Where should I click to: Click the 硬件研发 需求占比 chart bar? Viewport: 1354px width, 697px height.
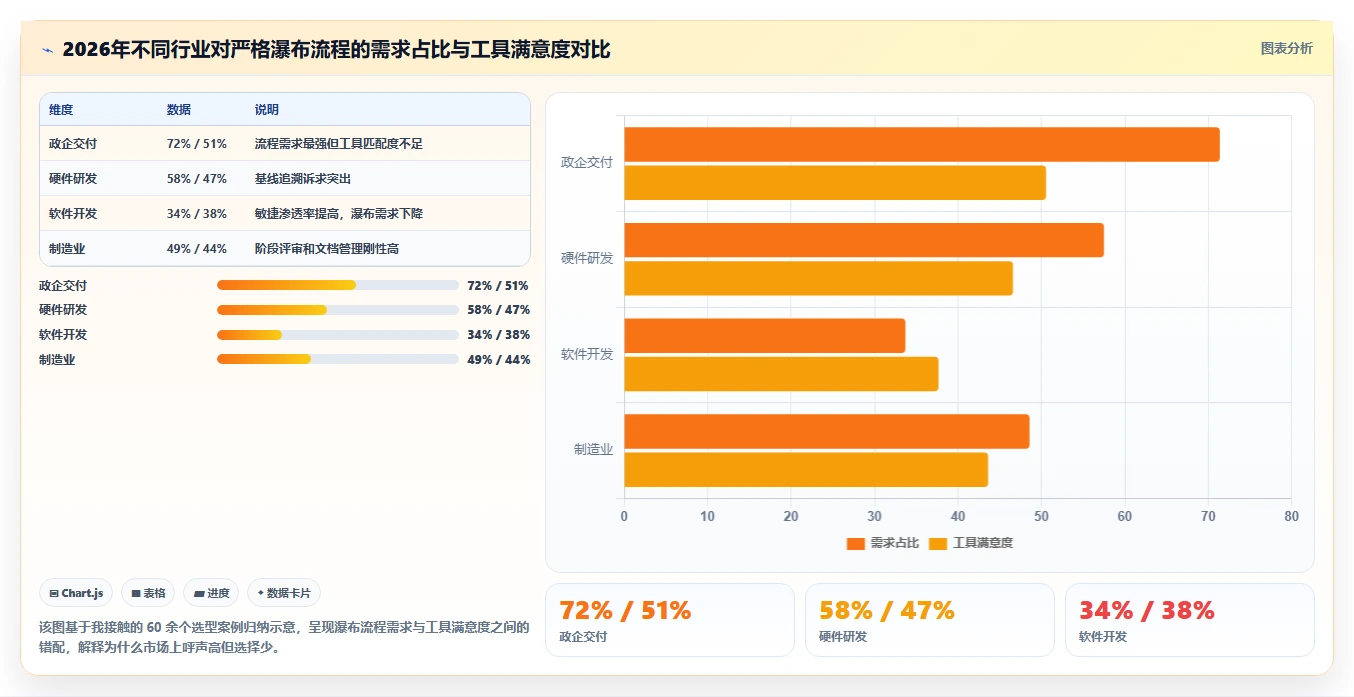coord(864,240)
